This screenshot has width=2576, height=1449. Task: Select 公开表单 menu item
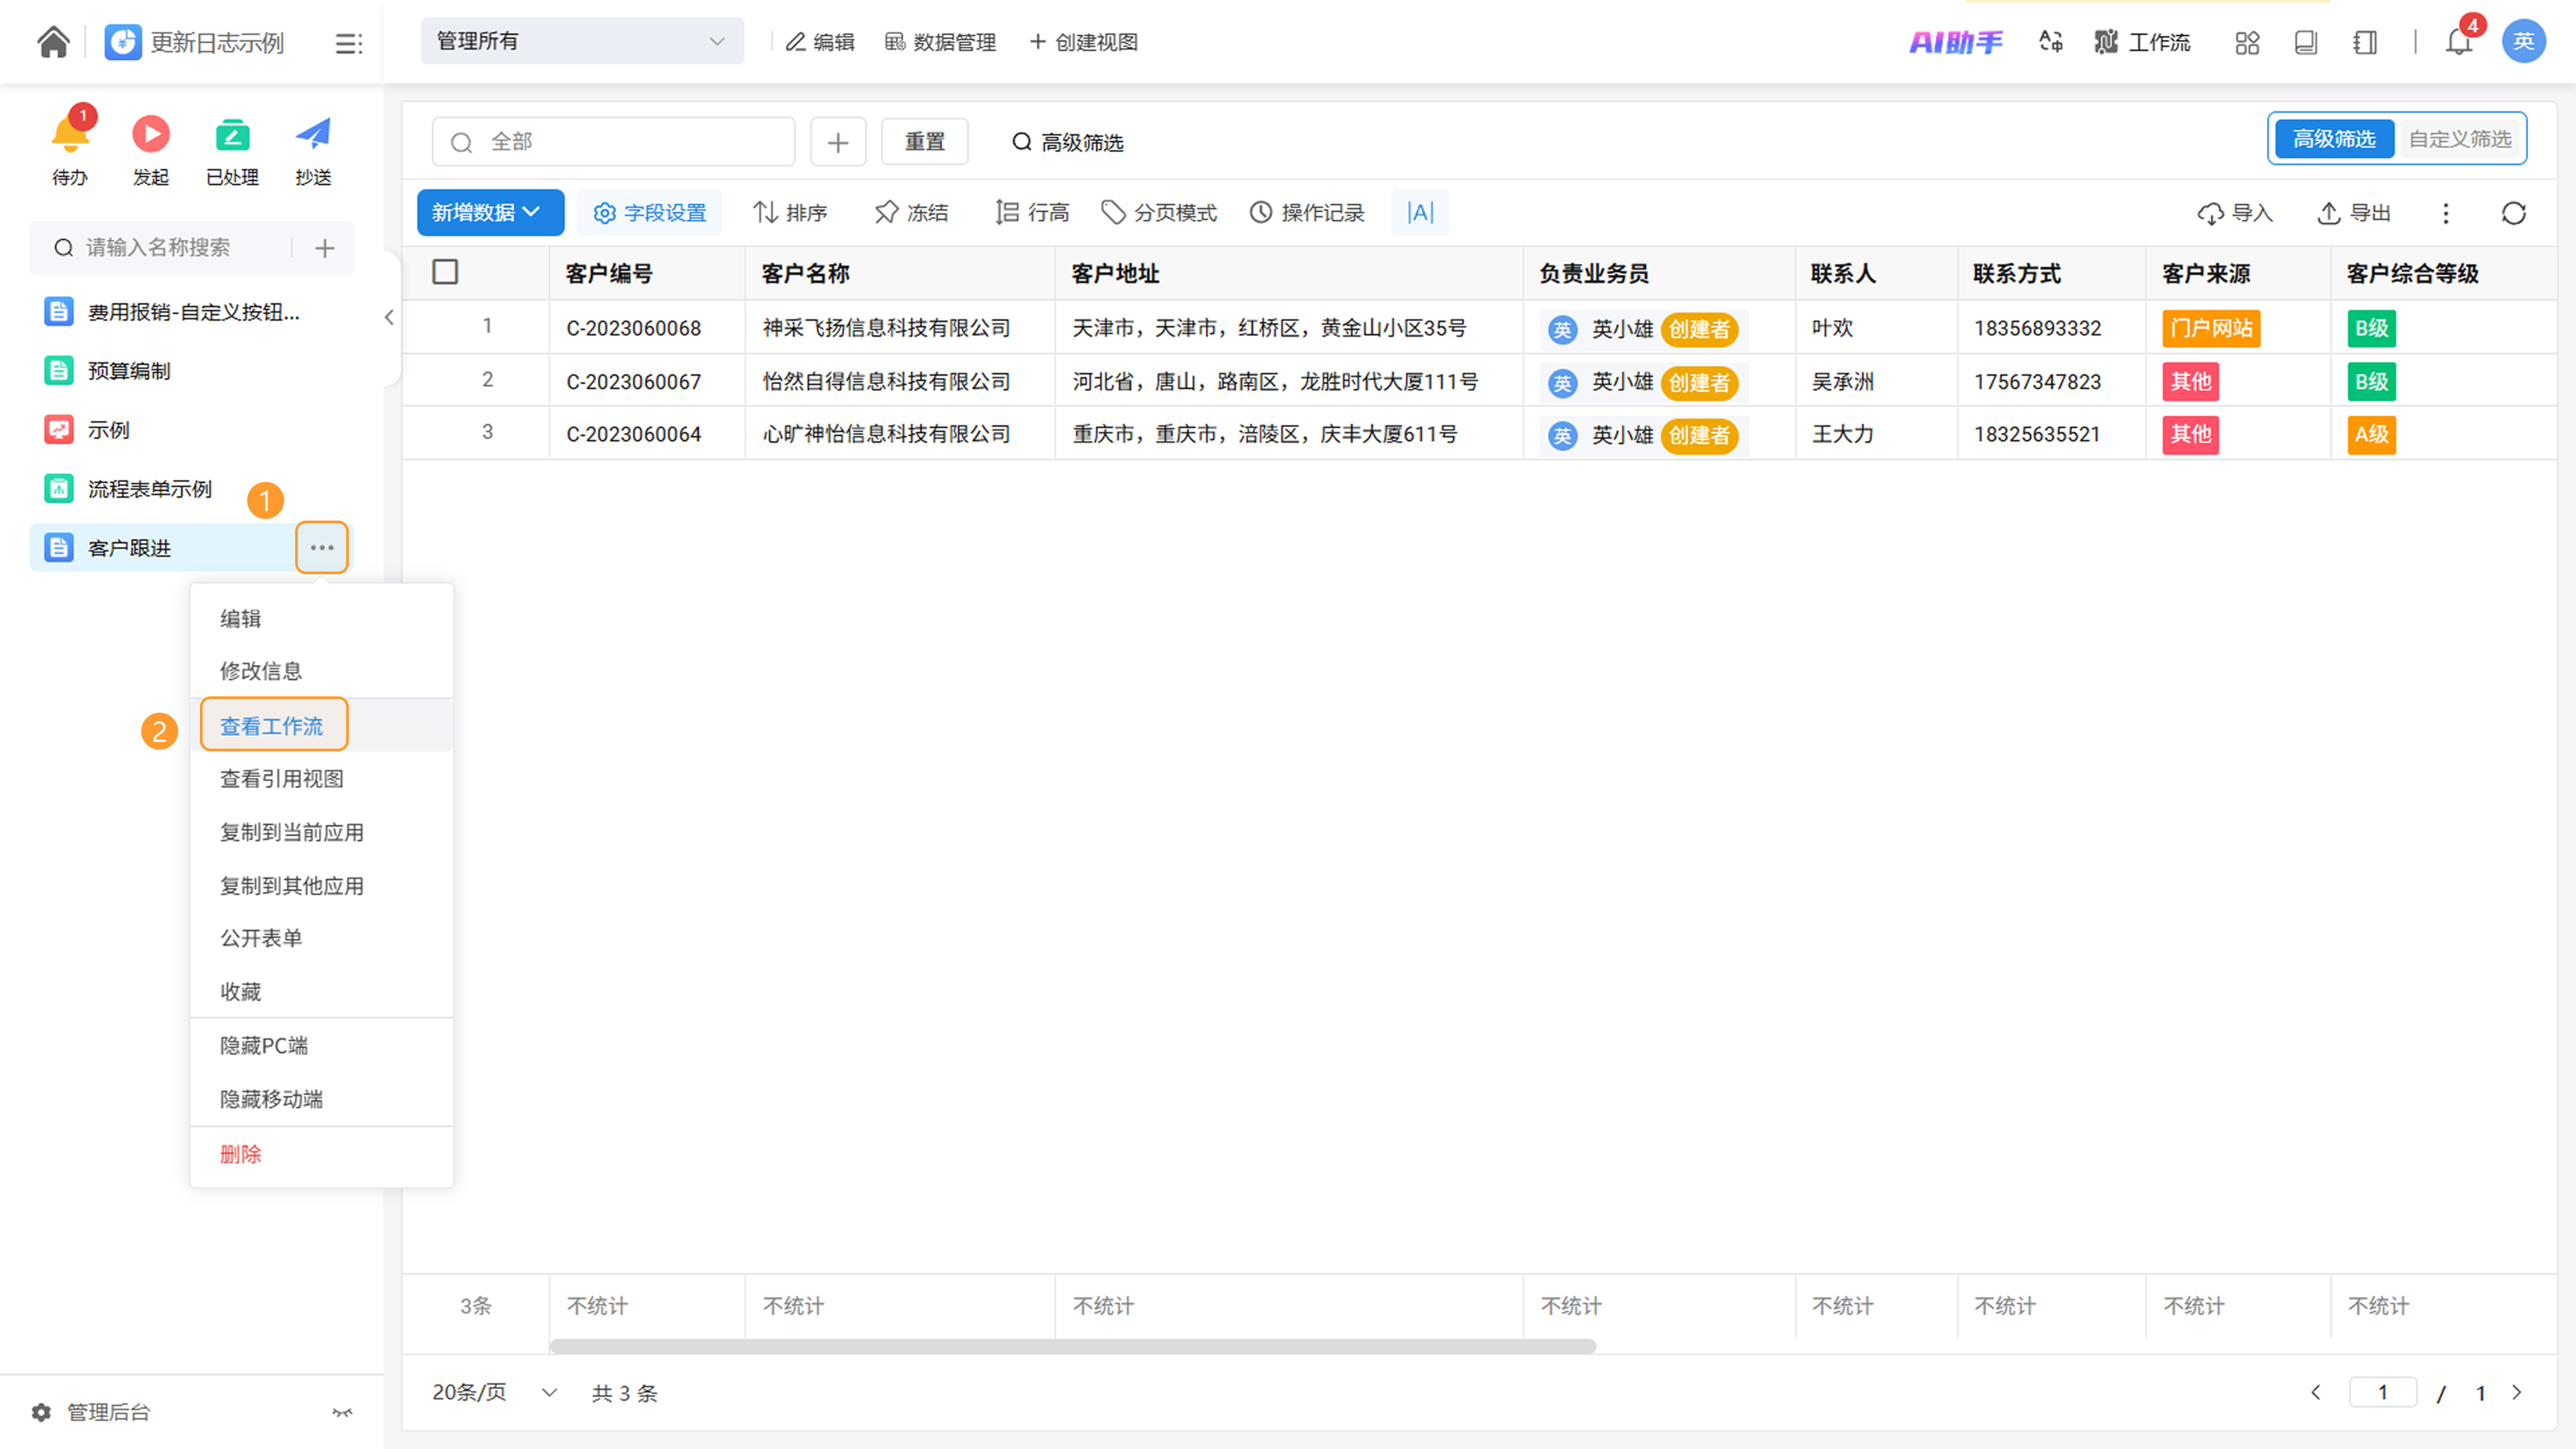click(x=322, y=938)
